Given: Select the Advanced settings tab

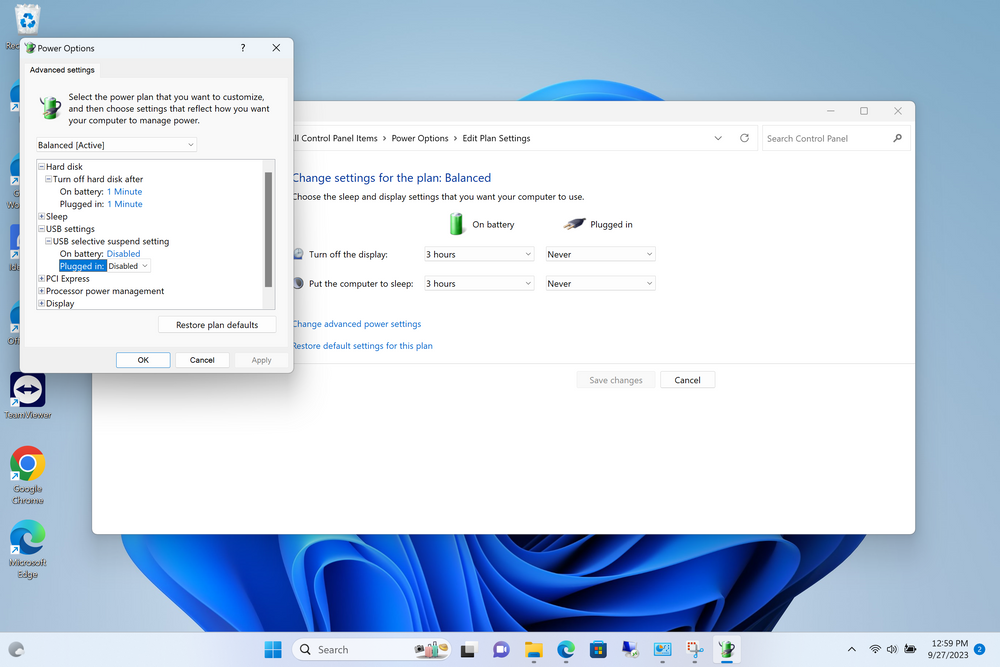Looking at the screenshot, I should coord(61,70).
